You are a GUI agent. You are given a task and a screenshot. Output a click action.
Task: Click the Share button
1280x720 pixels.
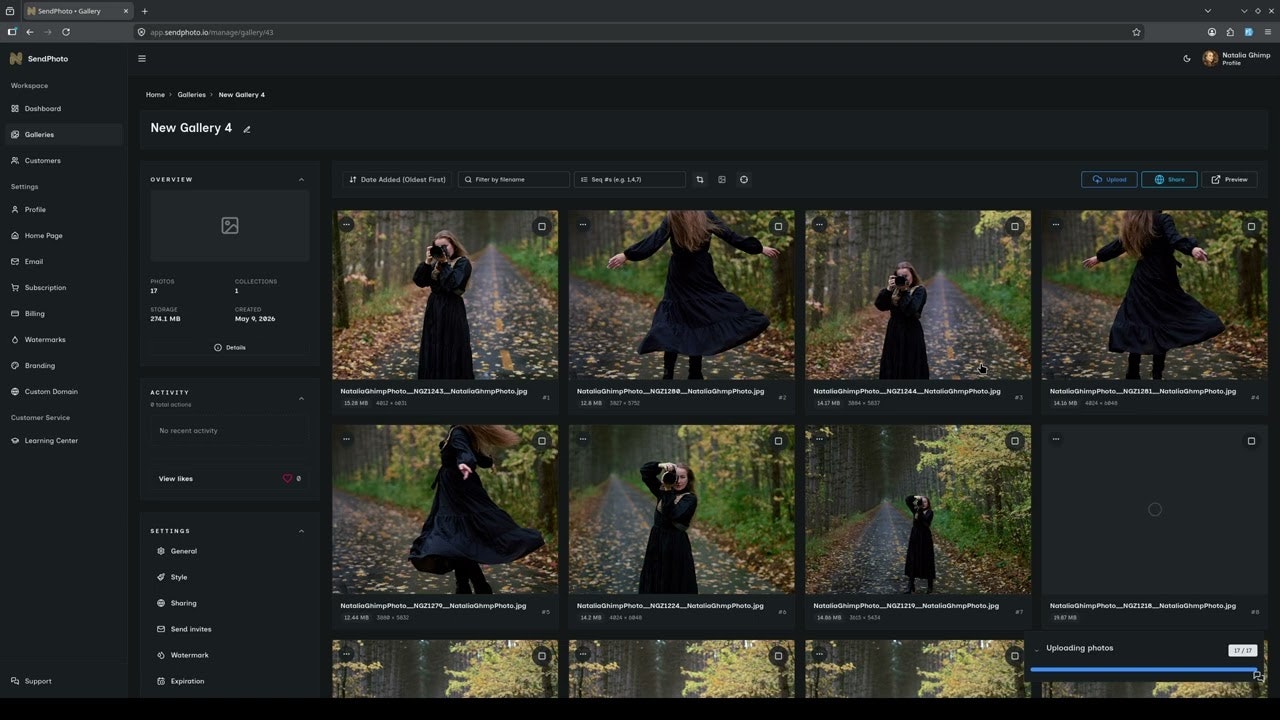[1169, 180]
